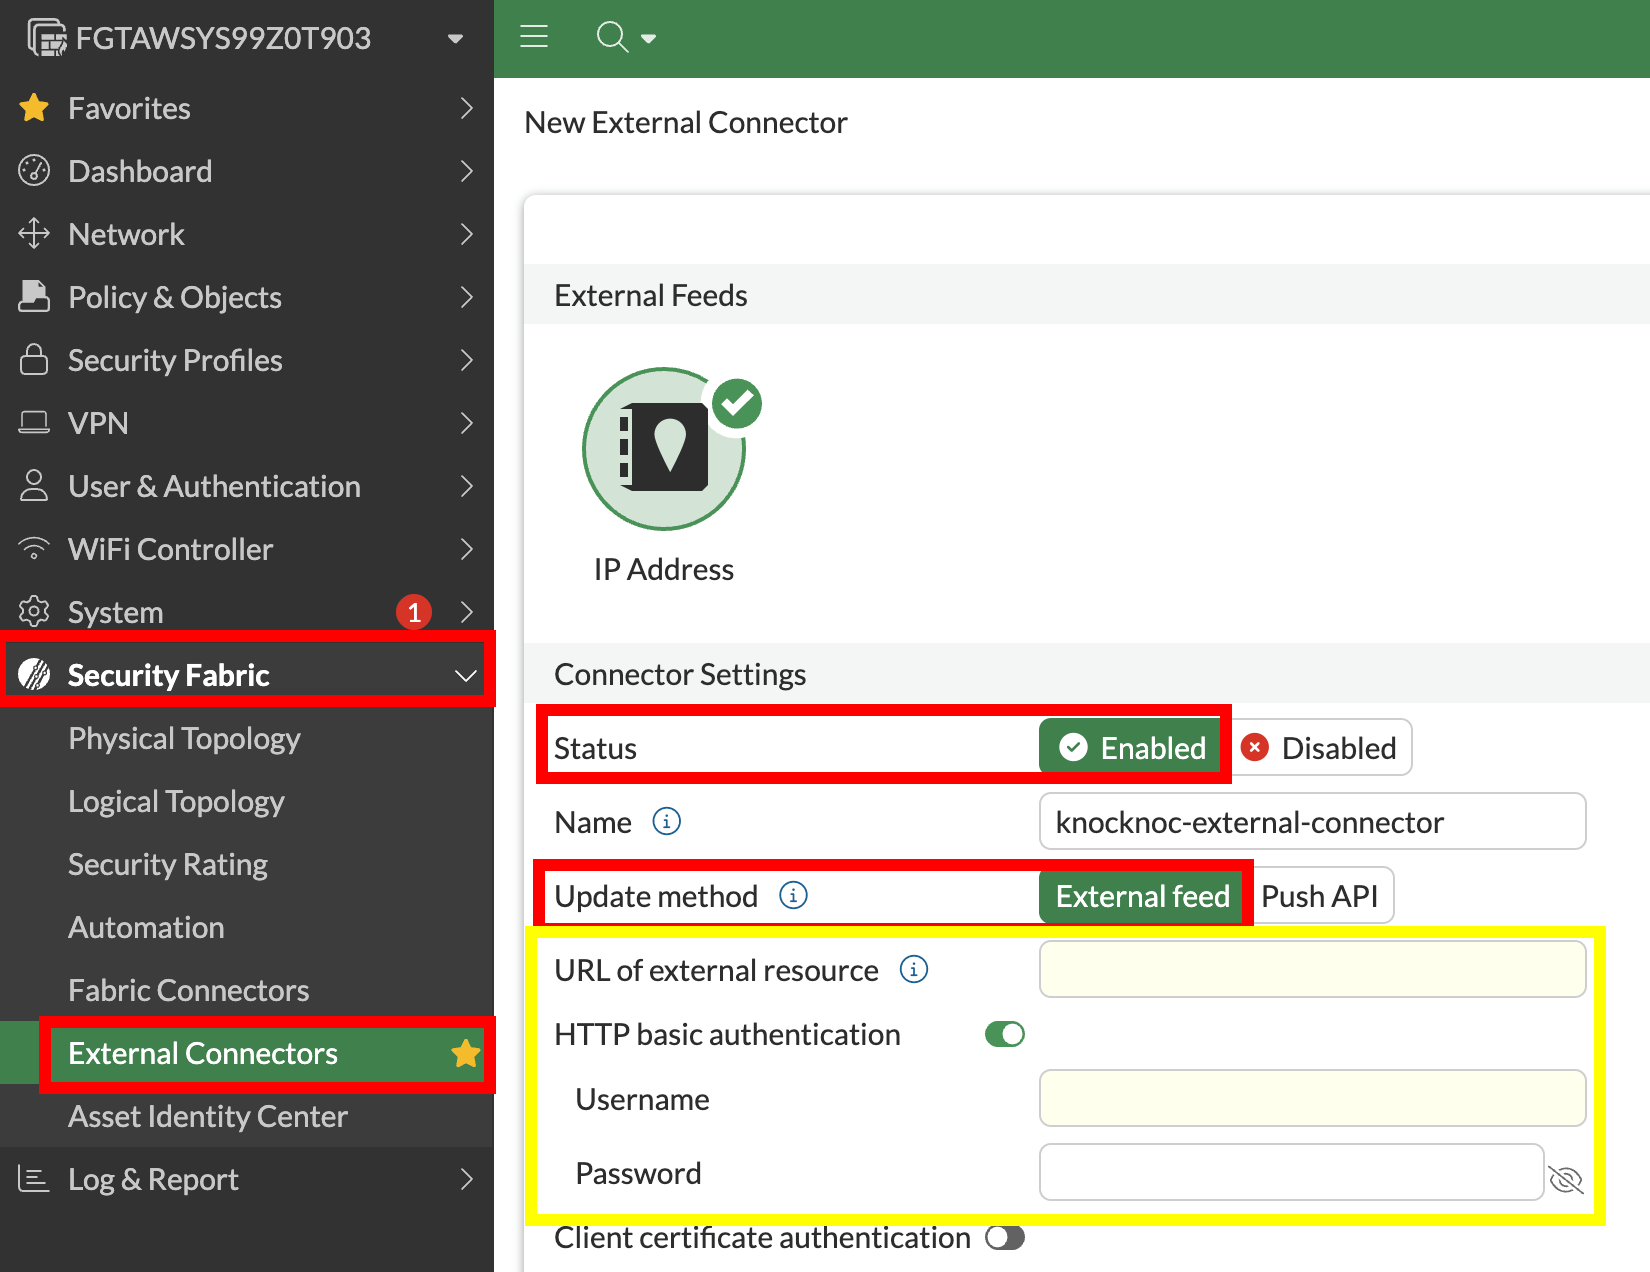Select the IP Address feed icon
This screenshot has width=1650, height=1272.
(664, 449)
